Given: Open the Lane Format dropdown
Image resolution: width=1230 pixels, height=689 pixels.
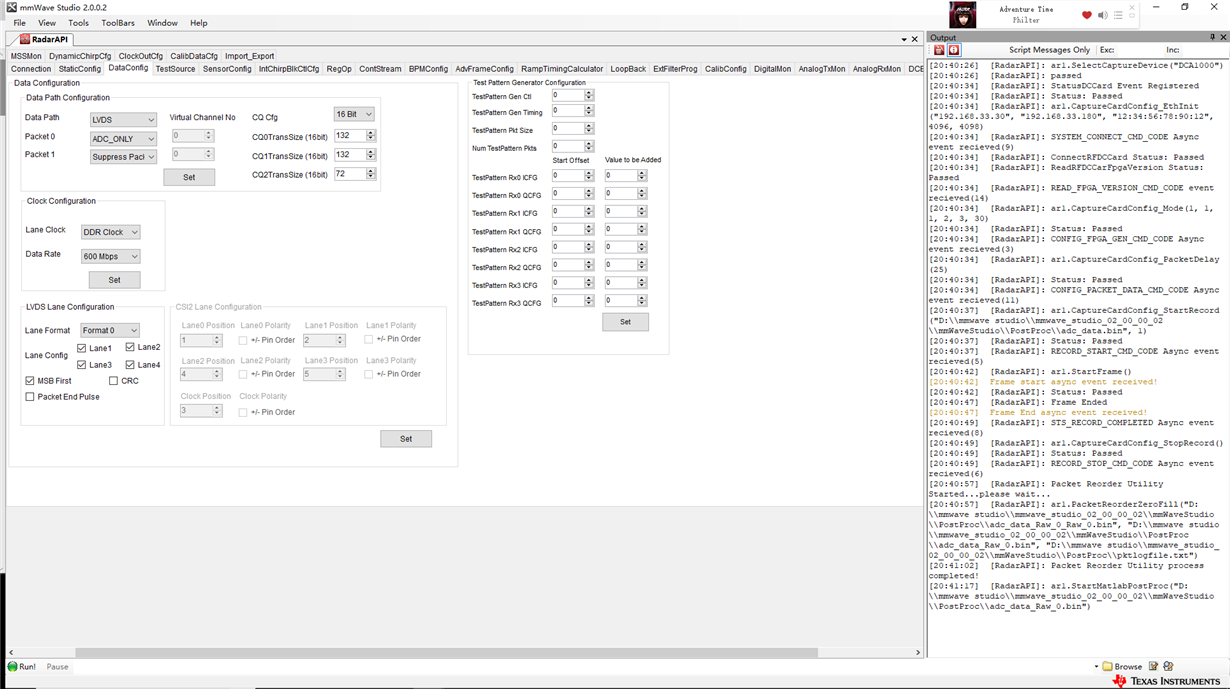Looking at the screenshot, I should [x=110, y=330].
